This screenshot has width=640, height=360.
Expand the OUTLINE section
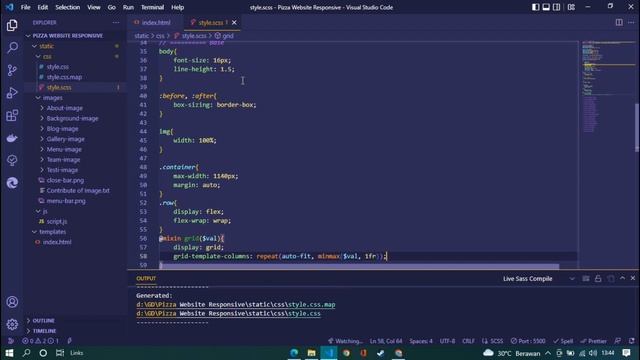pos(41,321)
